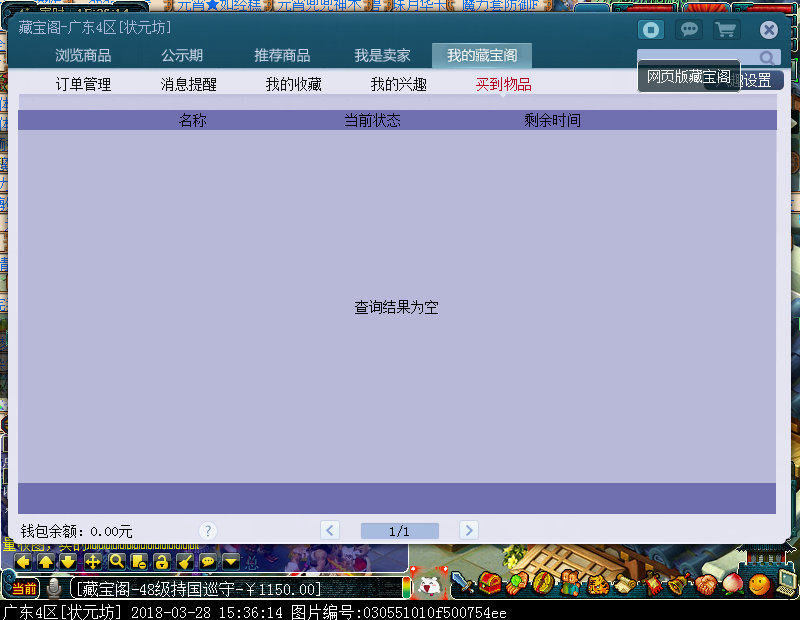Open the message speech bubble icon
This screenshot has width=800, height=620.
click(x=689, y=30)
